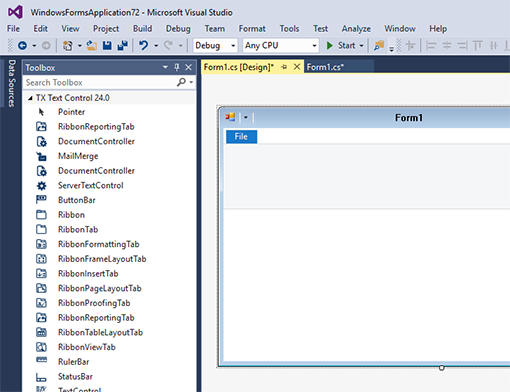This screenshot has height=392, width=510.
Task: Click the Undo arrow icon
Action: click(144, 45)
